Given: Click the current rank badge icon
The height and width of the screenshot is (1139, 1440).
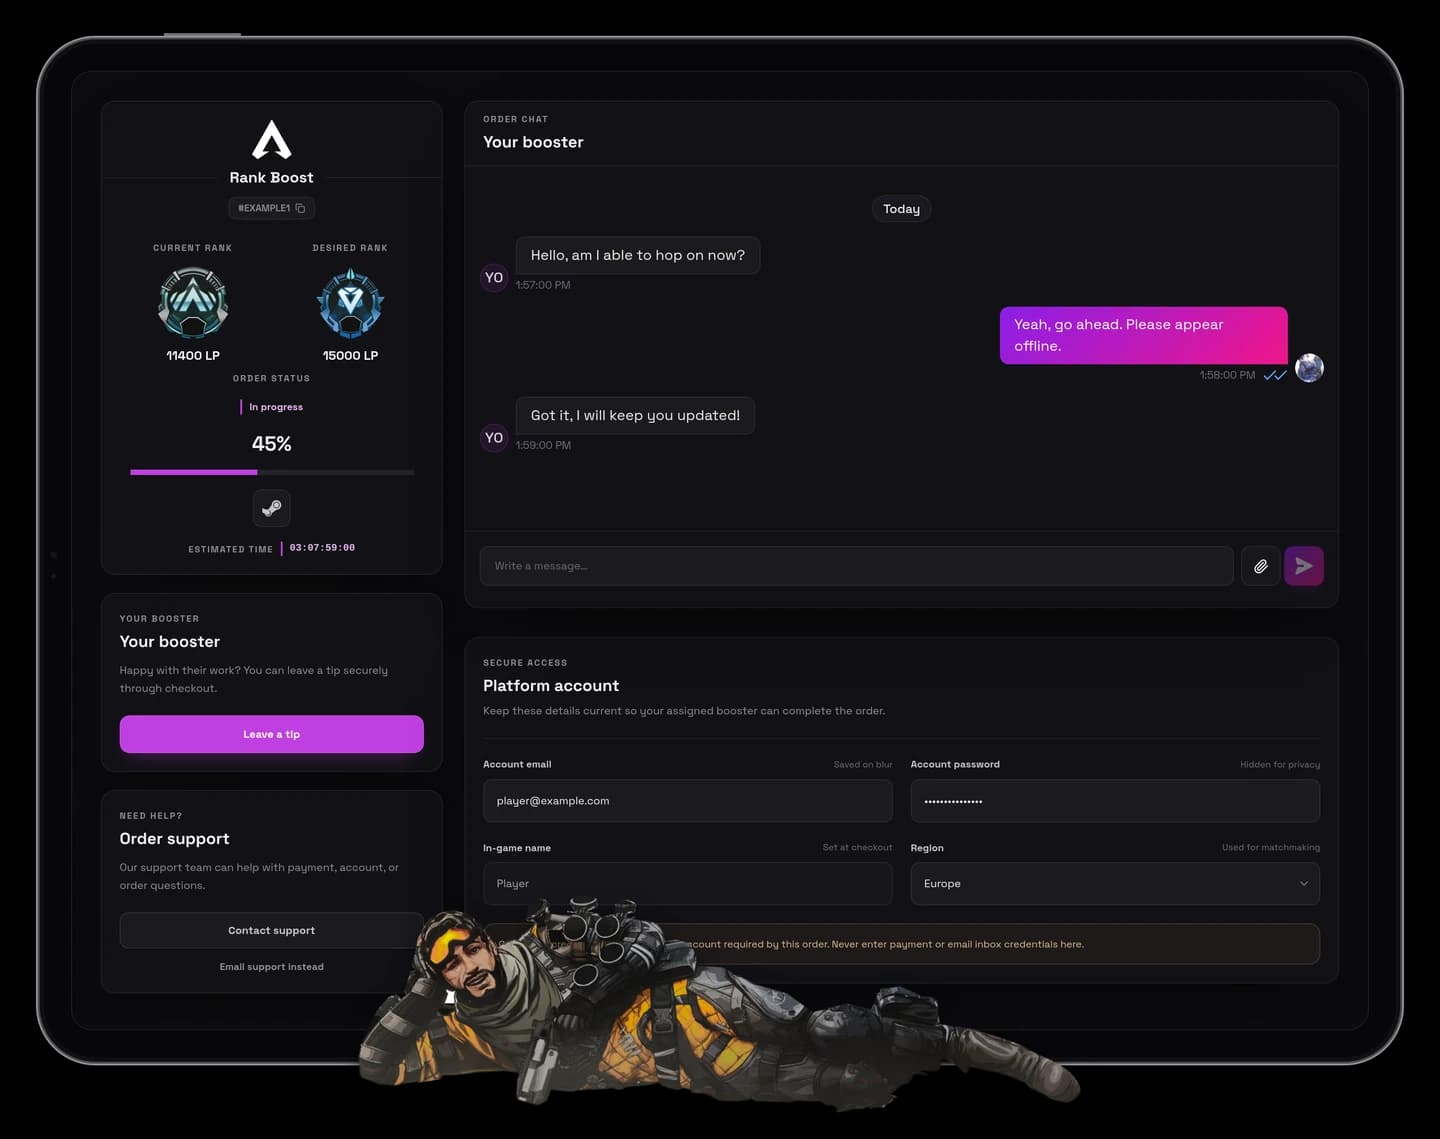Looking at the screenshot, I should (193, 303).
